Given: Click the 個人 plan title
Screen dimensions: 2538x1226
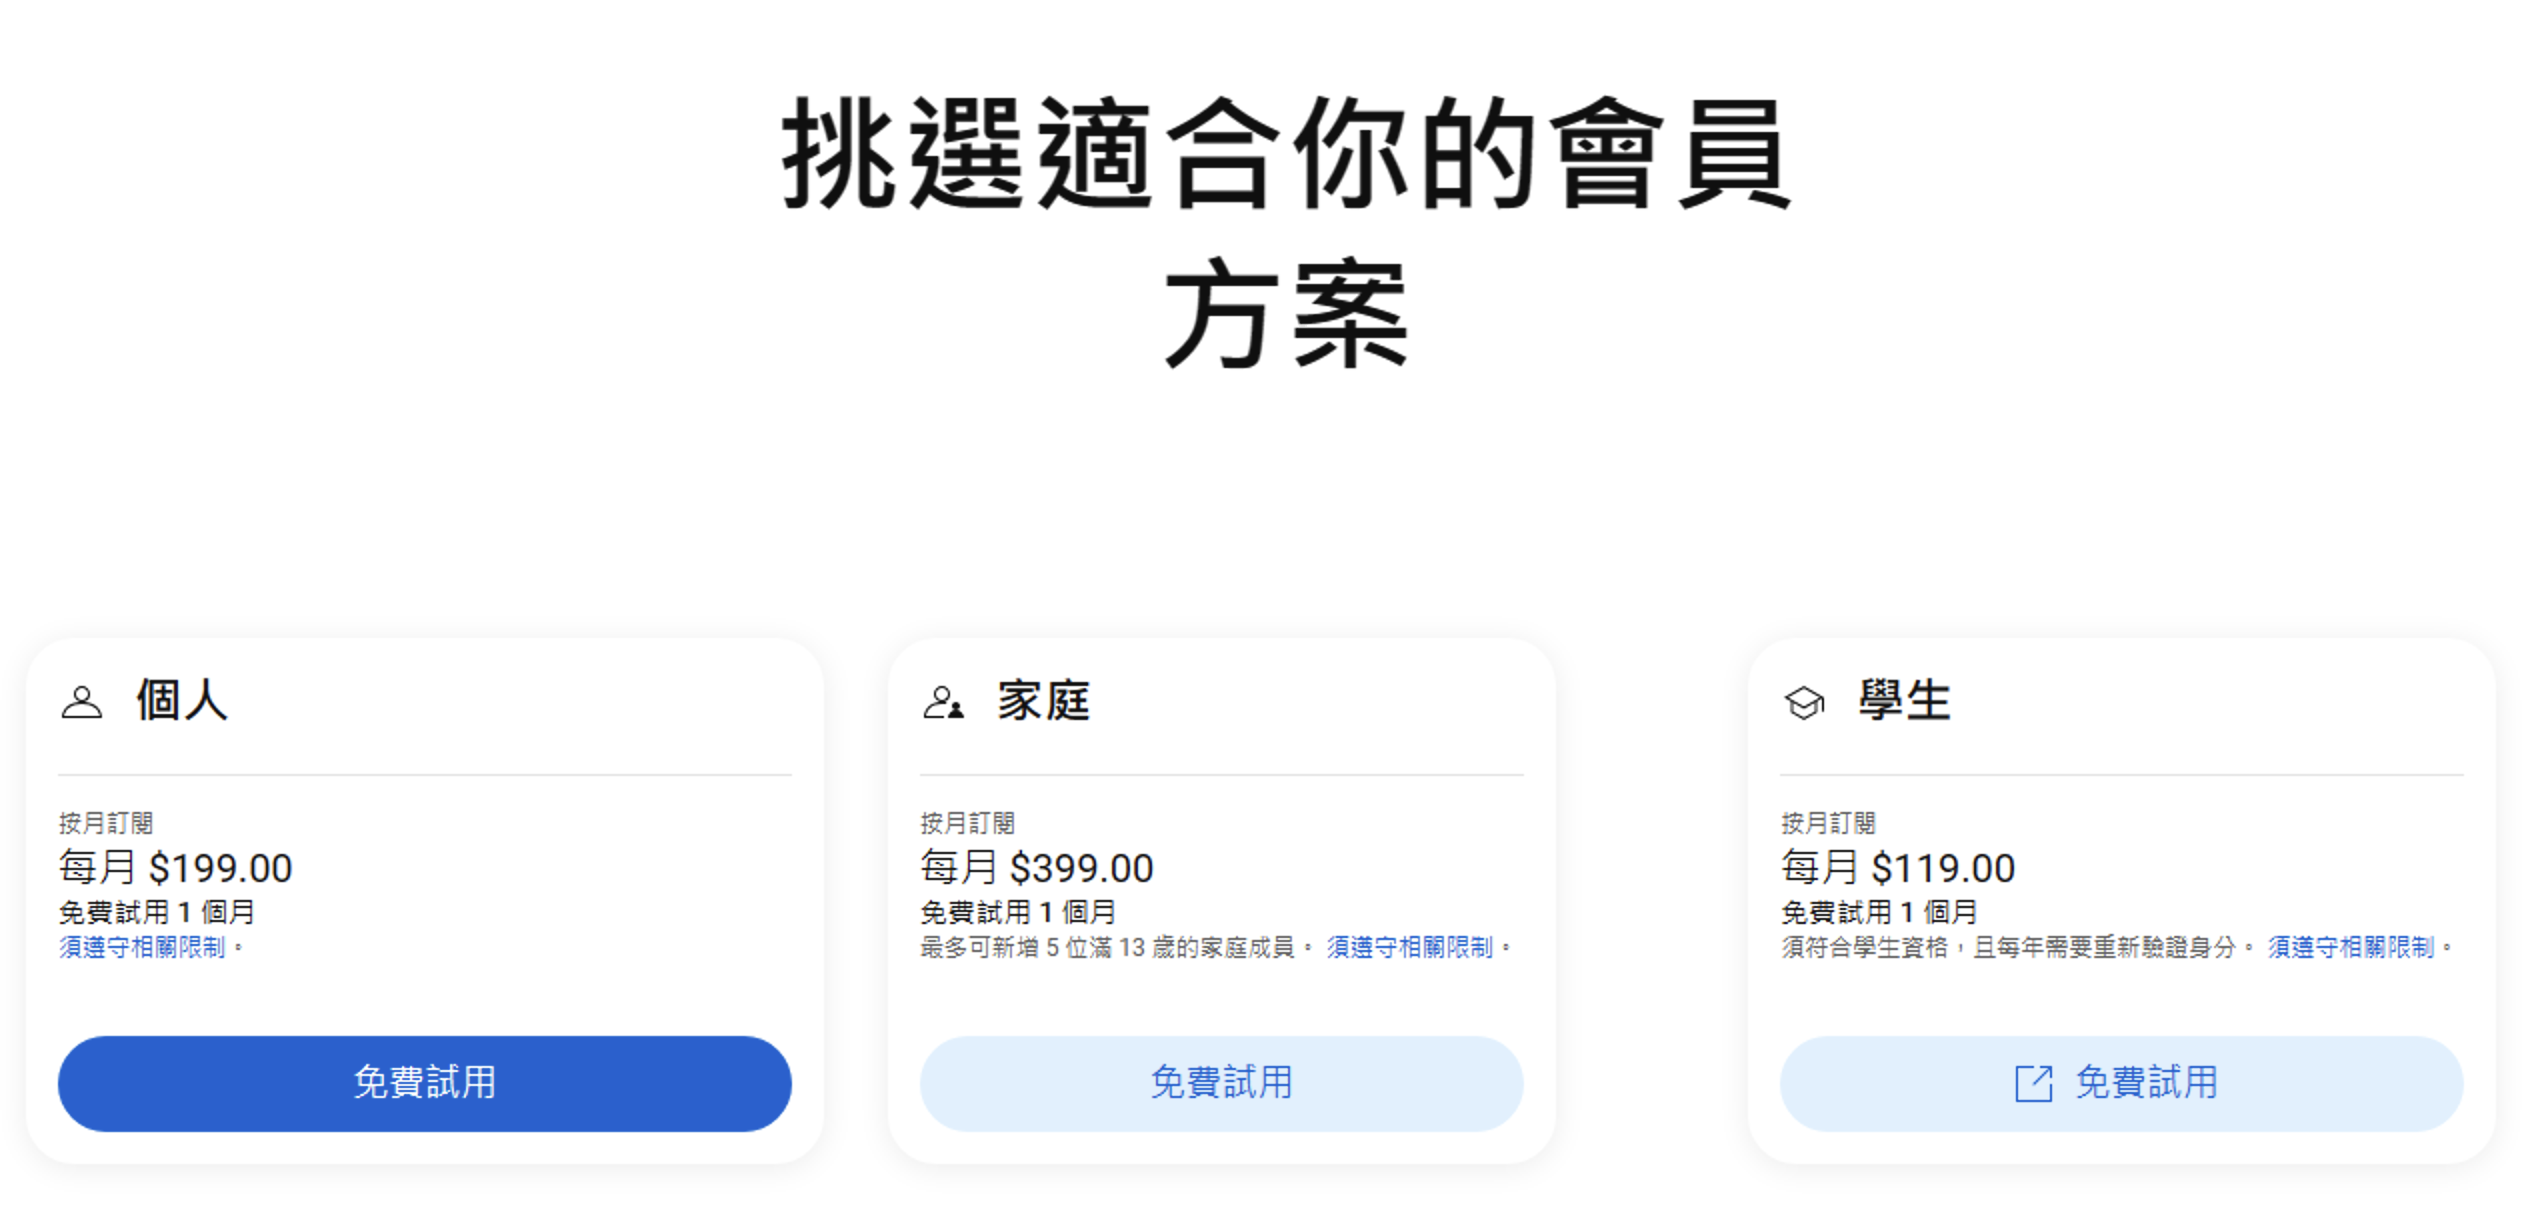Looking at the screenshot, I should pyautogui.click(x=182, y=700).
